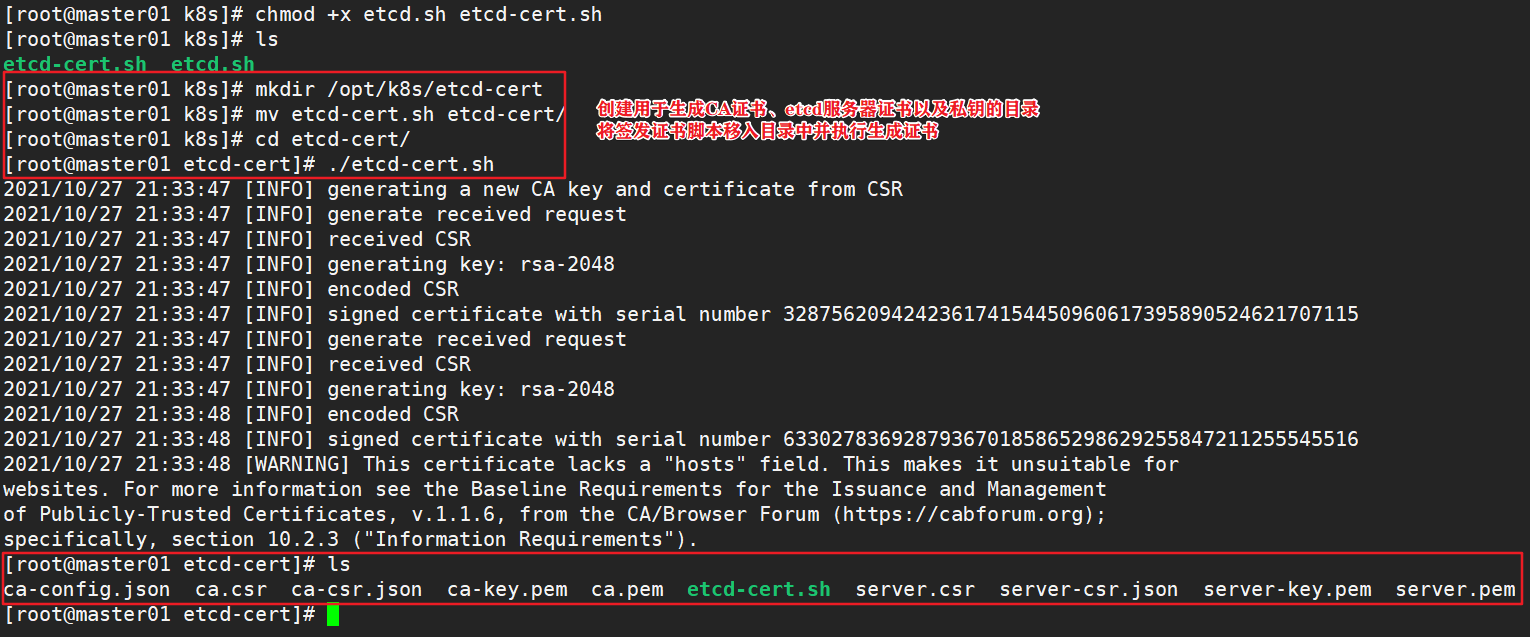Click the server.csr file name
Viewport: 1530px width, 637px height.
[914, 589]
